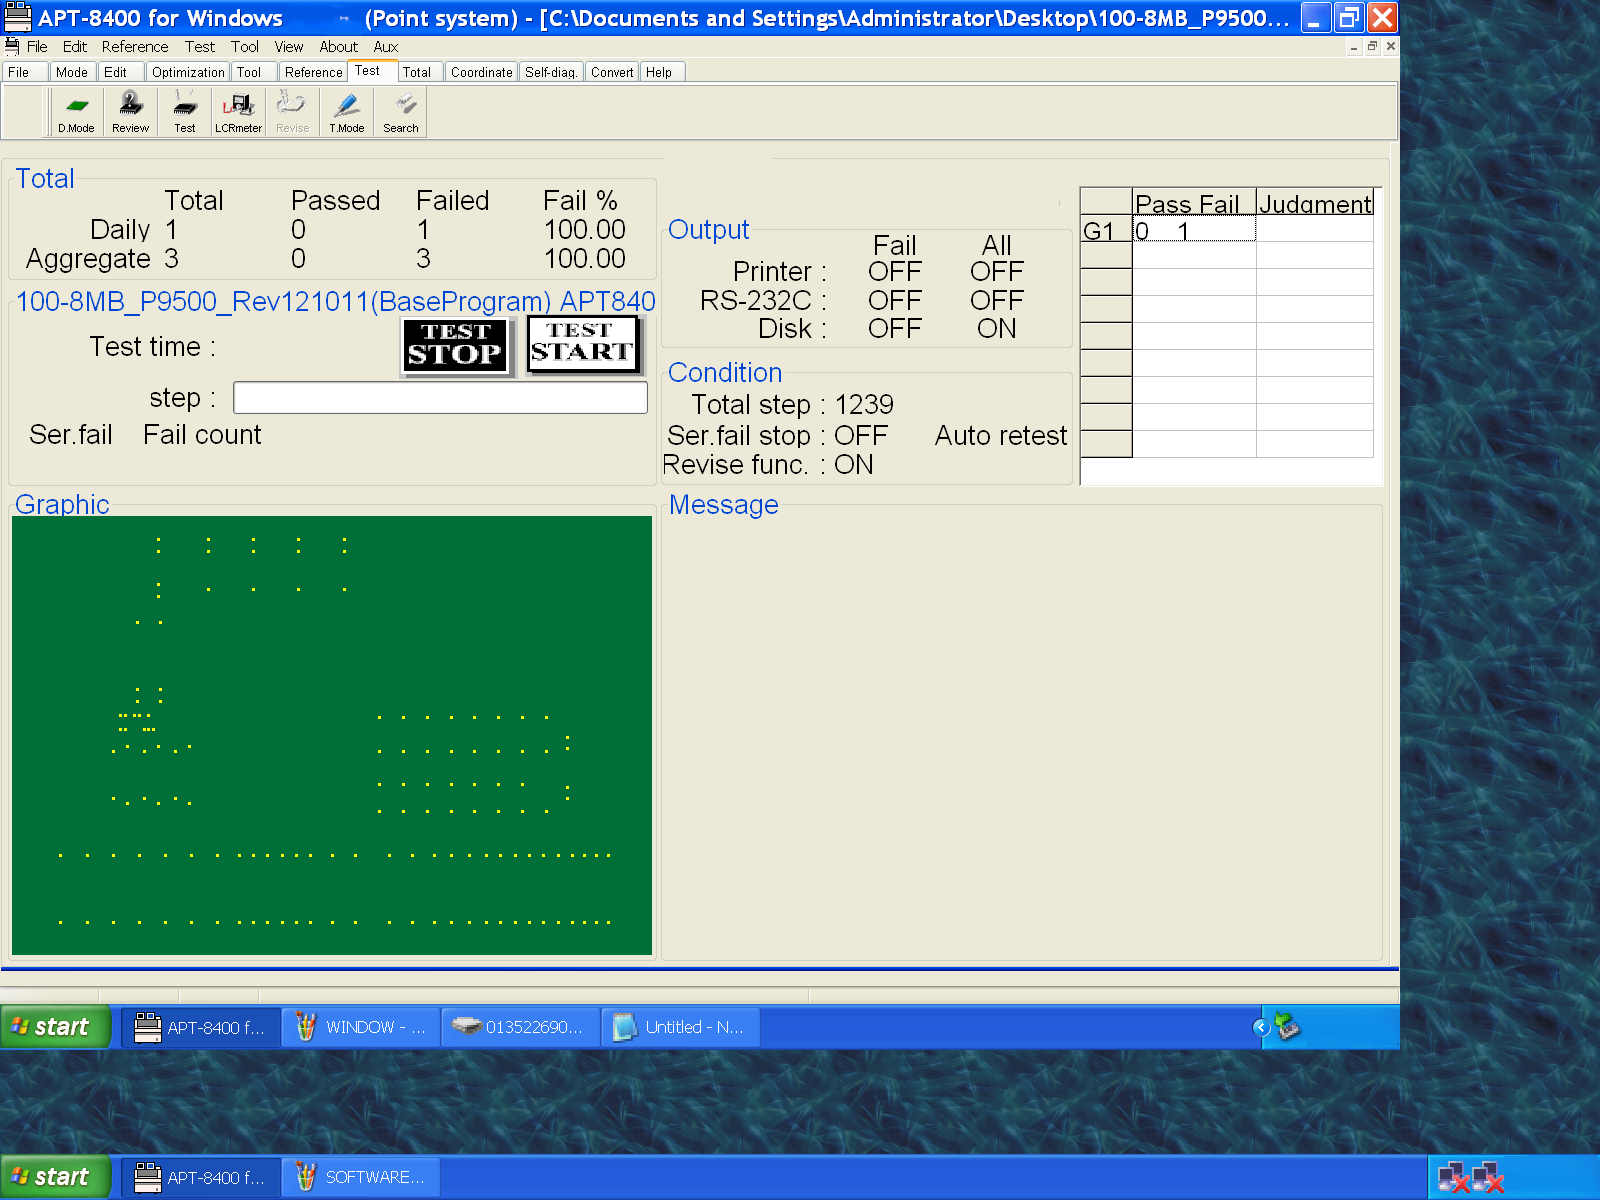Click the Total step value 1239

[864, 405]
